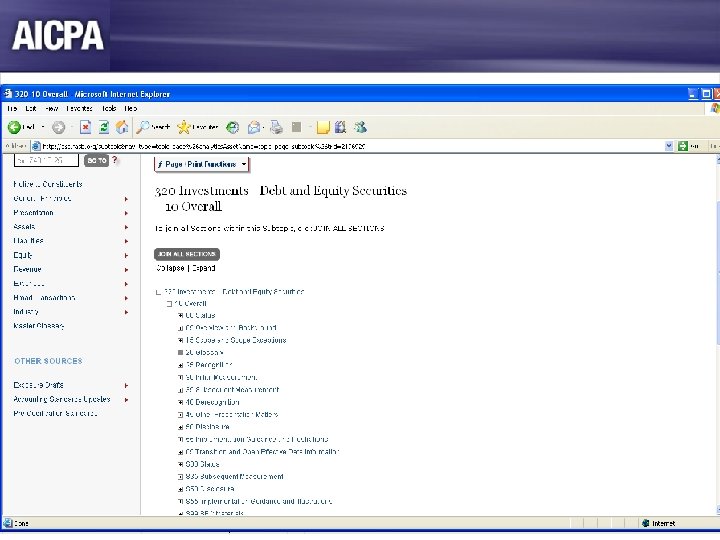Click the Messenger people toolbar icon
This screenshot has height=540, width=720.
point(360,127)
